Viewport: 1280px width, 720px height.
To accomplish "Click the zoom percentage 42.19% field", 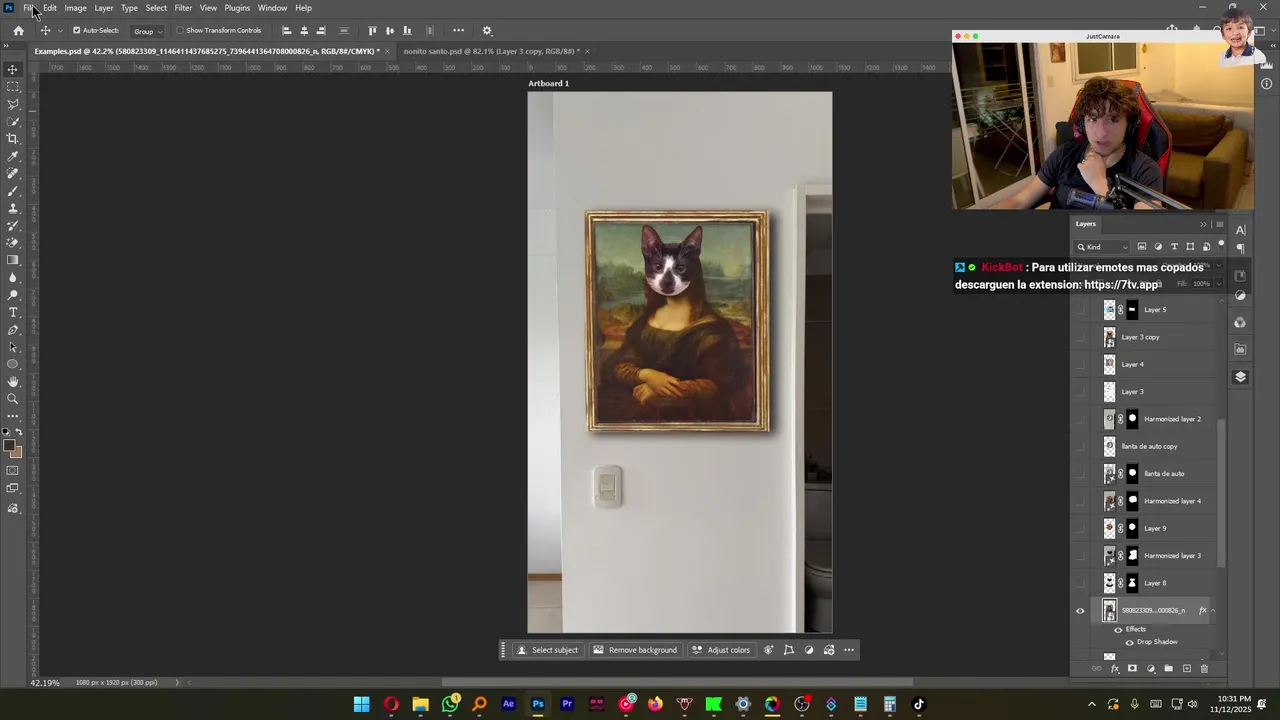I will click(x=45, y=683).
